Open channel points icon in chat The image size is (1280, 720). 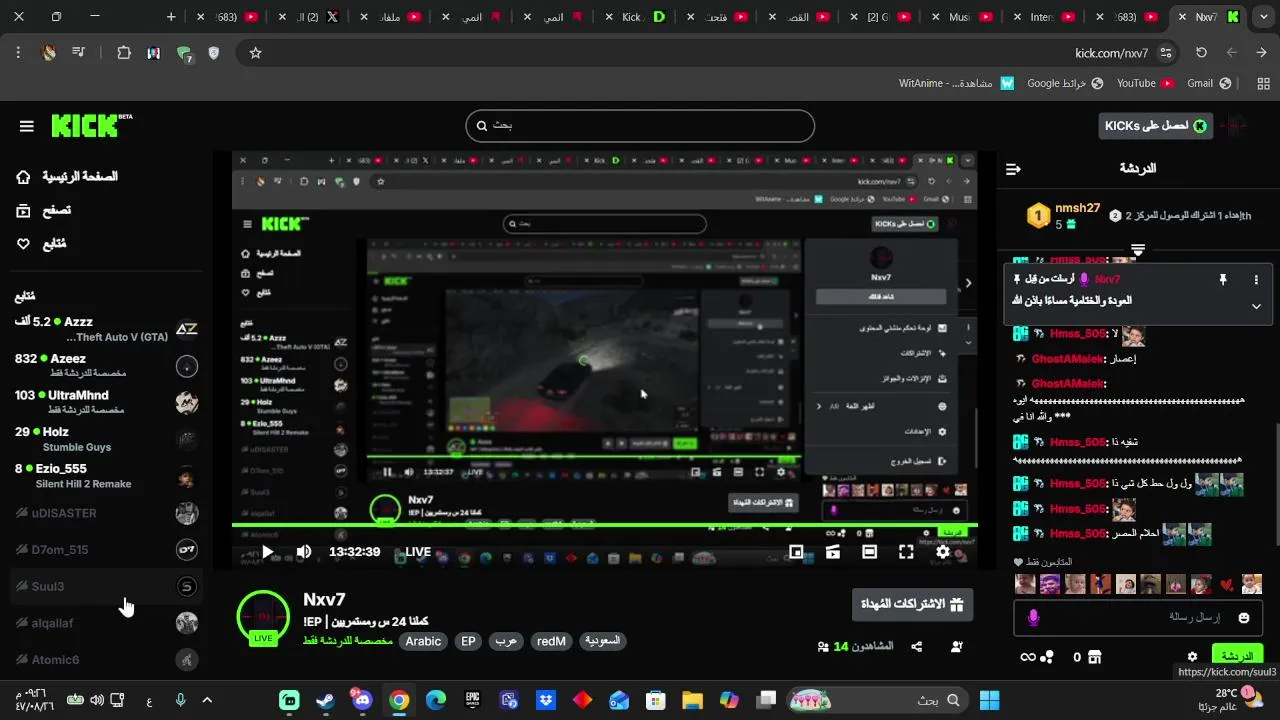tap(1047, 657)
